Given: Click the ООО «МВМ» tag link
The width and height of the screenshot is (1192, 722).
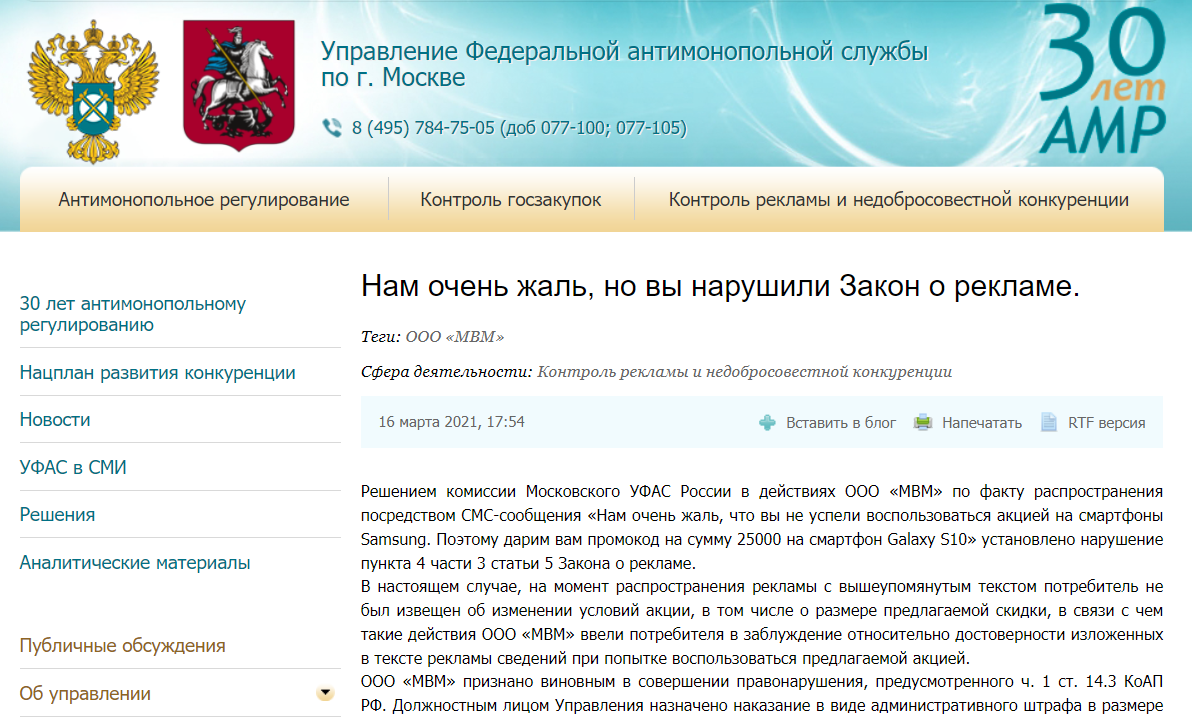Looking at the screenshot, I should click(455, 337).
